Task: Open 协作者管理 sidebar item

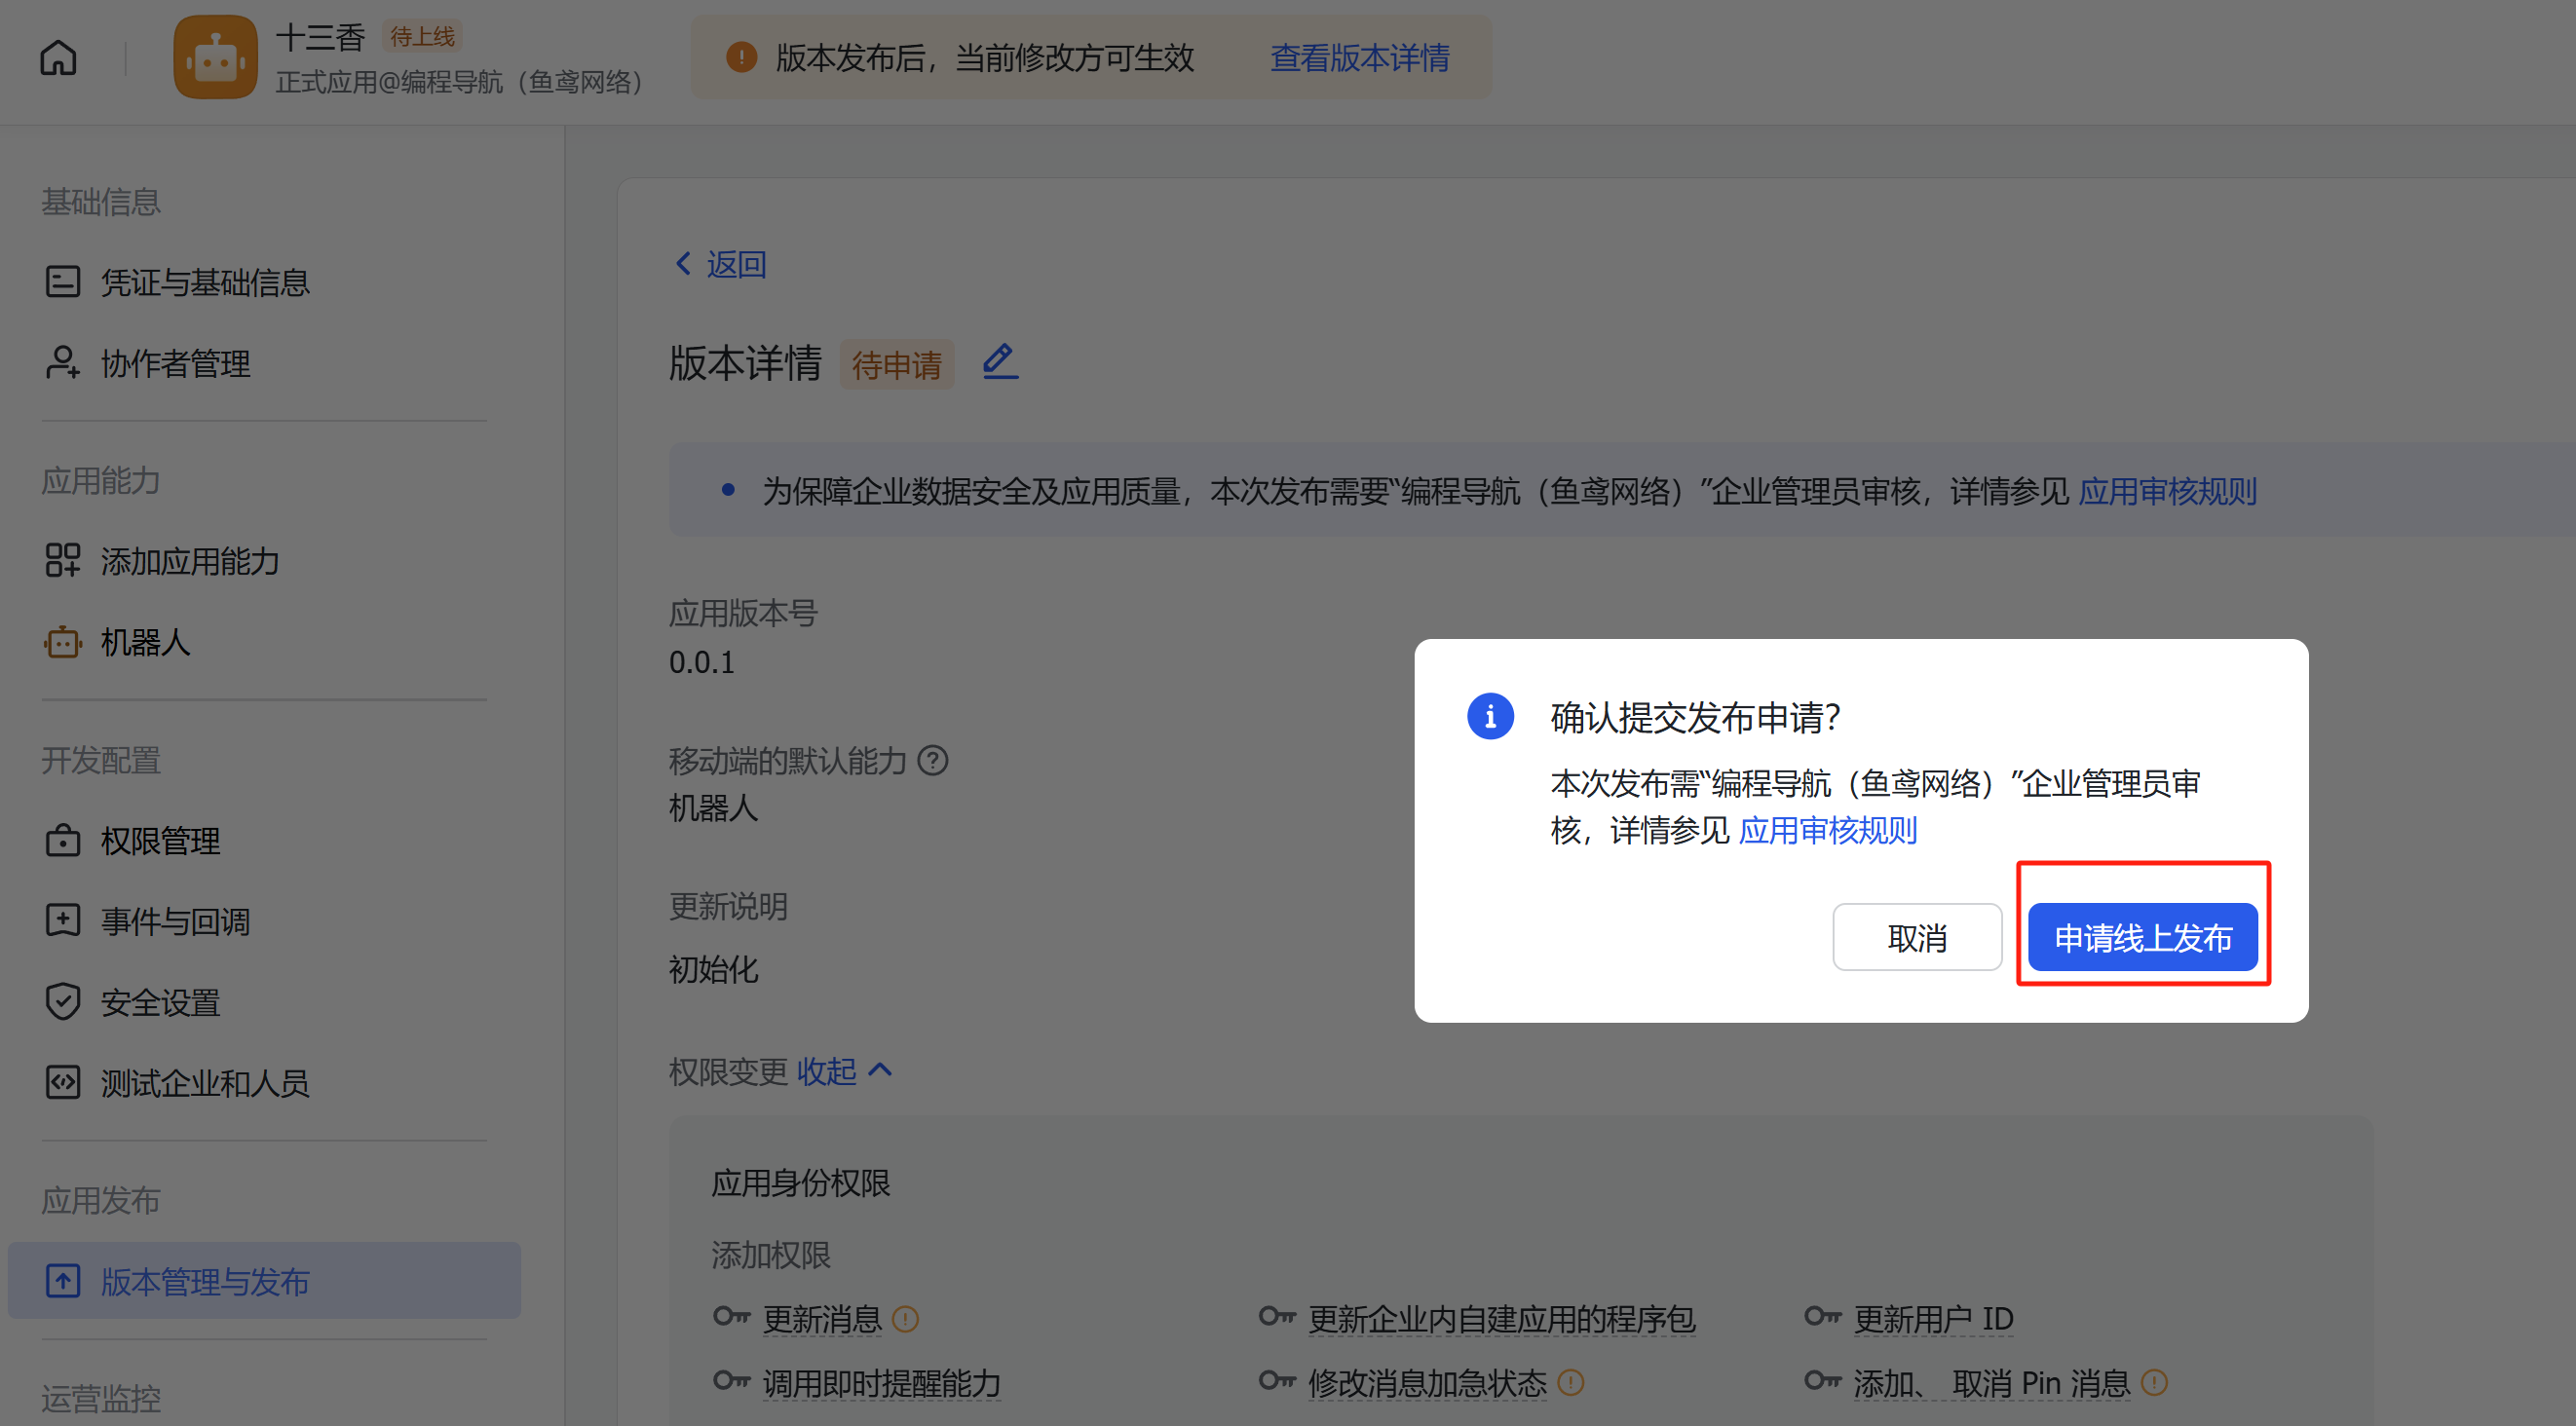Action: 175,363
